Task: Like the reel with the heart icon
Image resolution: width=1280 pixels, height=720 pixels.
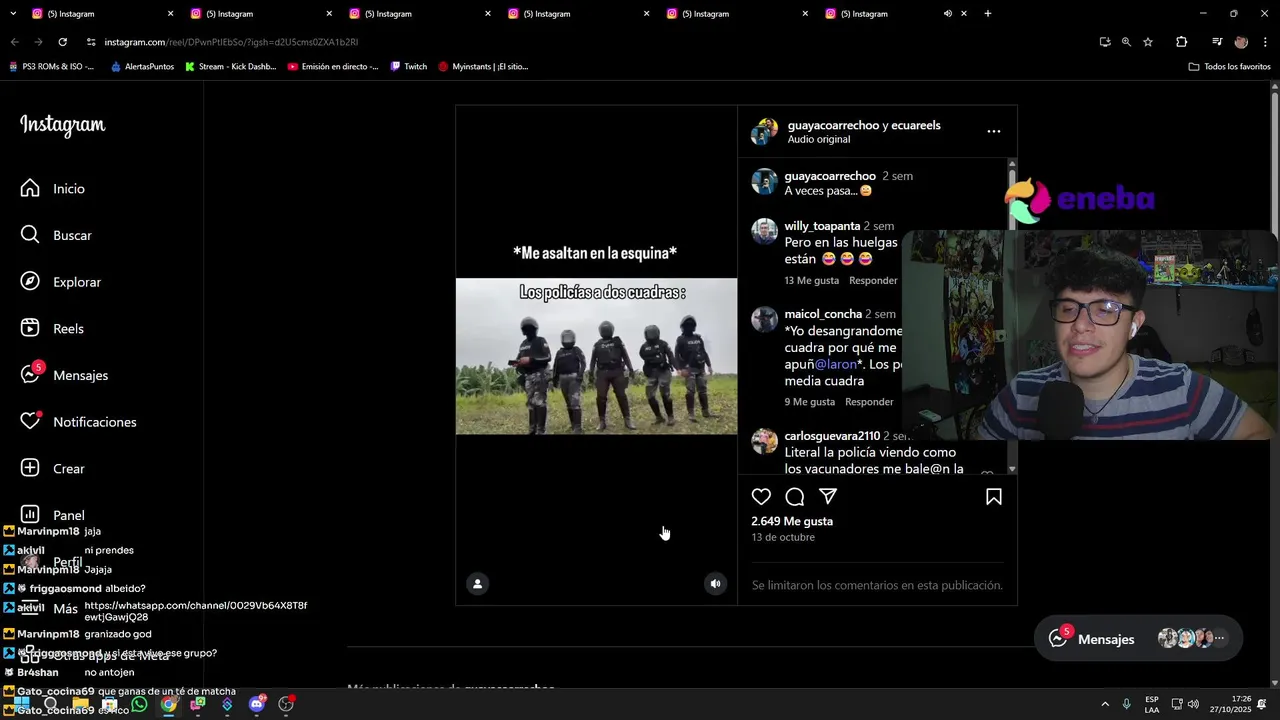Action: coord(761,497)
